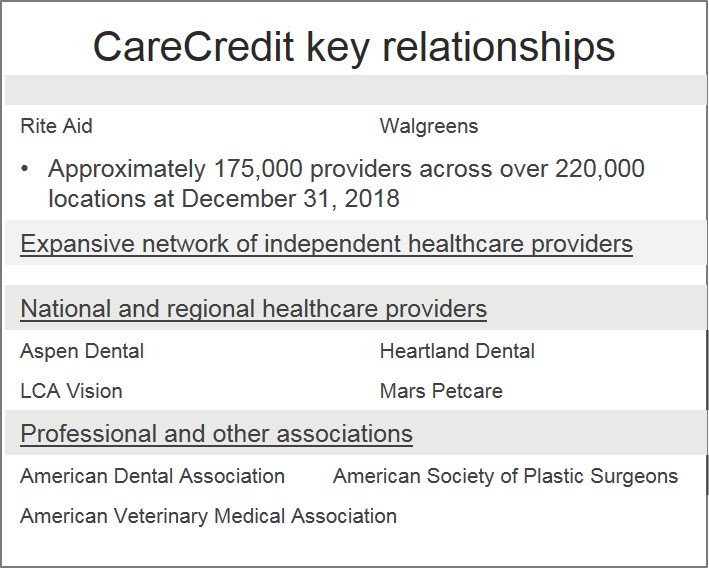Select the Walgreens entry

[429, 127]
